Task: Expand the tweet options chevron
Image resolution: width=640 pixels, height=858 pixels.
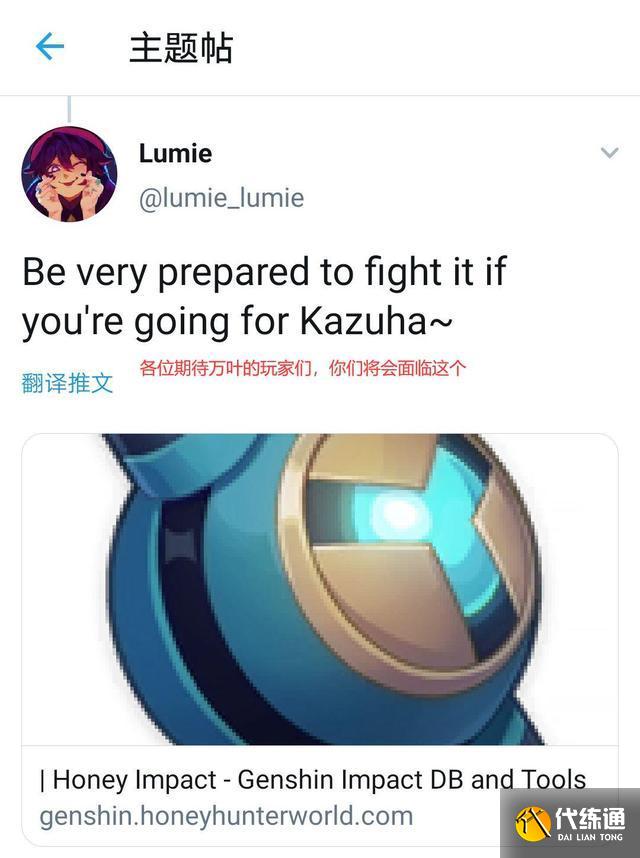Action: point(609,152)
